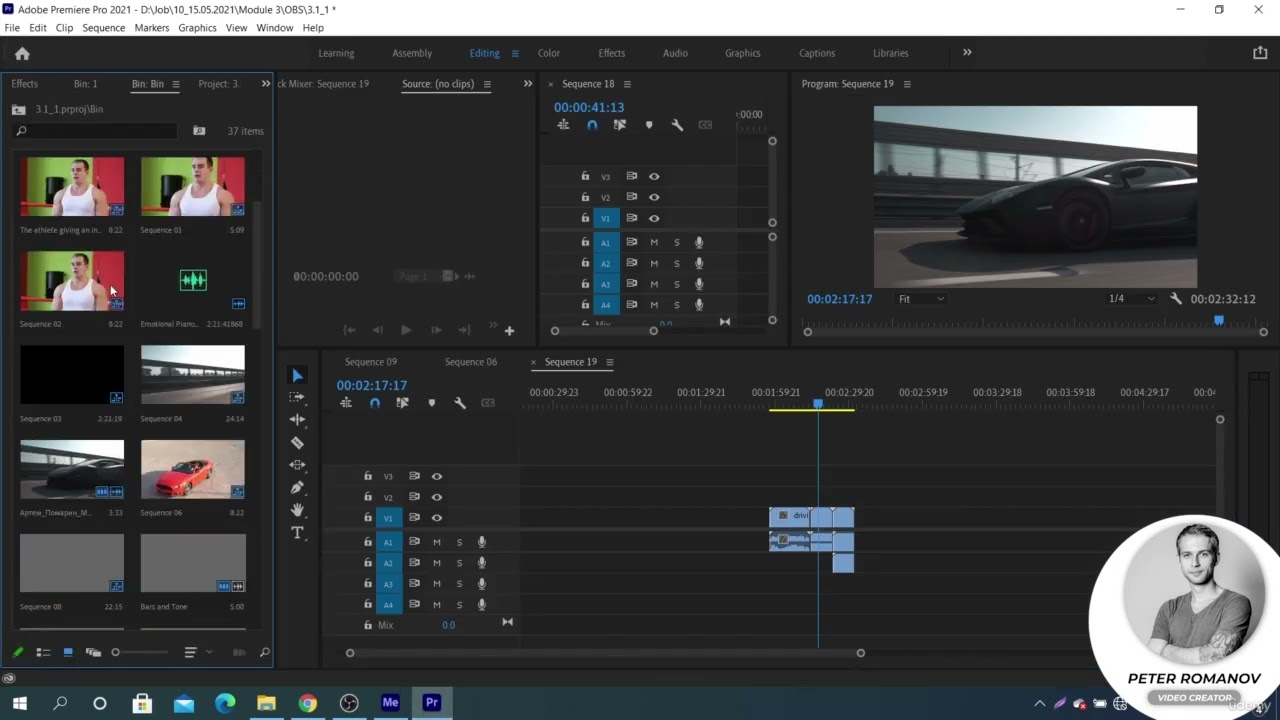This screenshot has height=720, width=1280.
Task: Click the new bin folder icon
Action: (199, 131)
